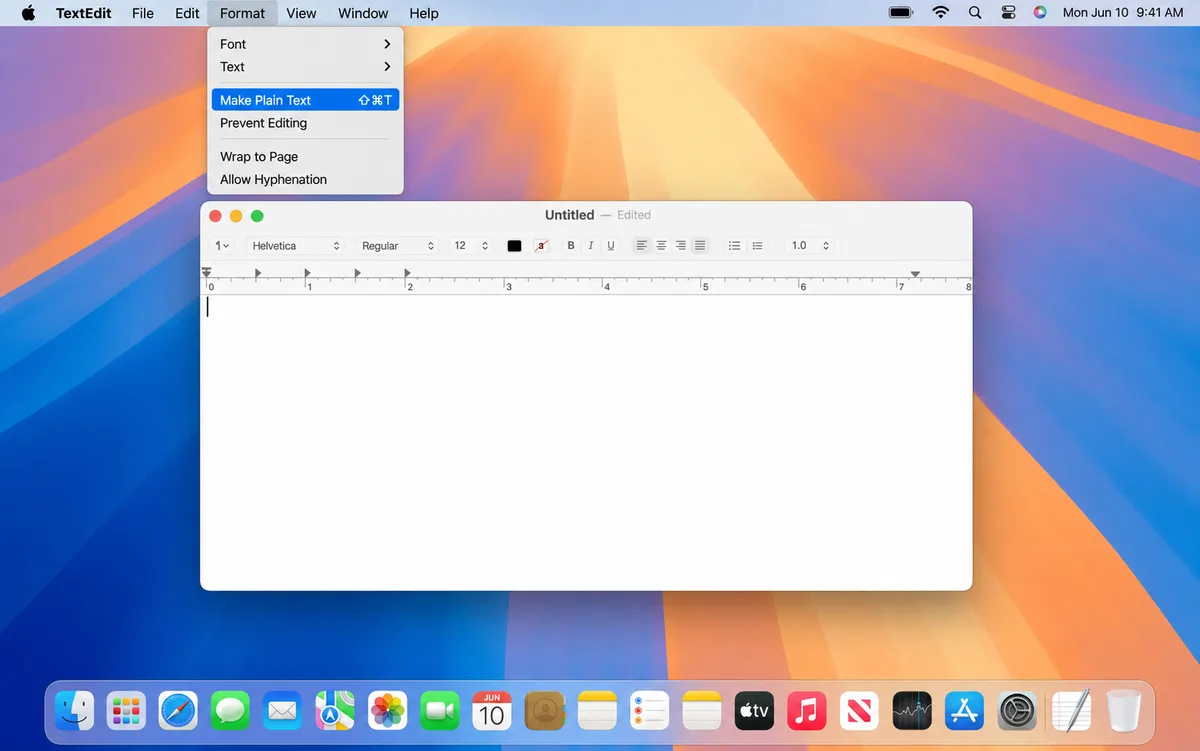Open Messages from the Dock
Viewport: 1200px width, 751px height.
[x=230, y=711]
